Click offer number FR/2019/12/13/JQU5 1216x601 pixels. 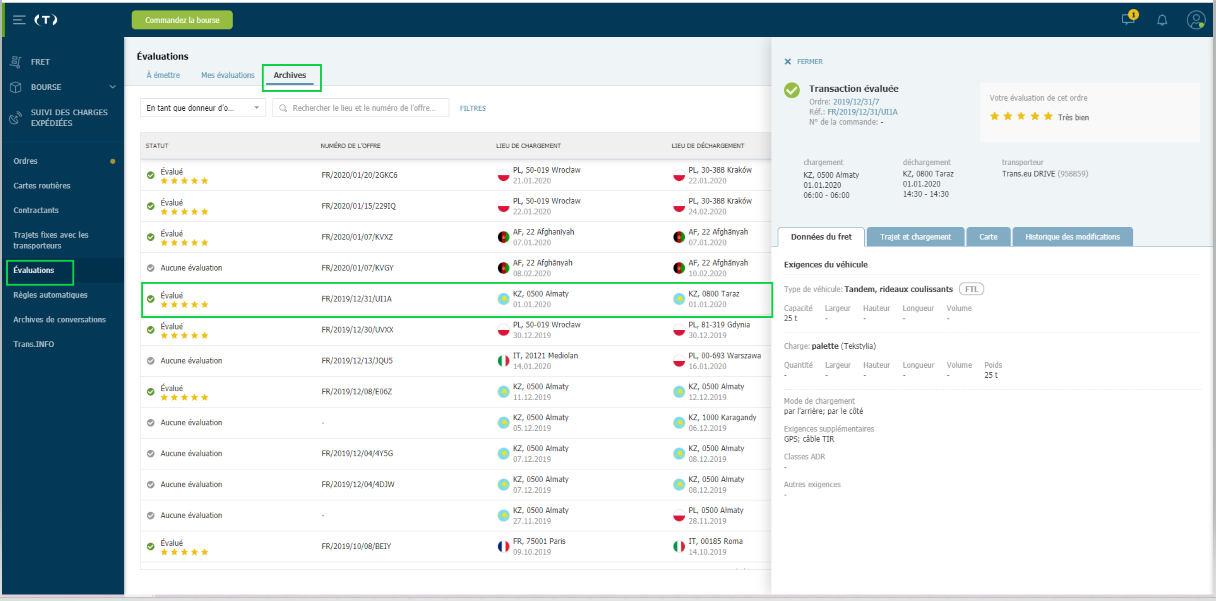tap(357, 360)
